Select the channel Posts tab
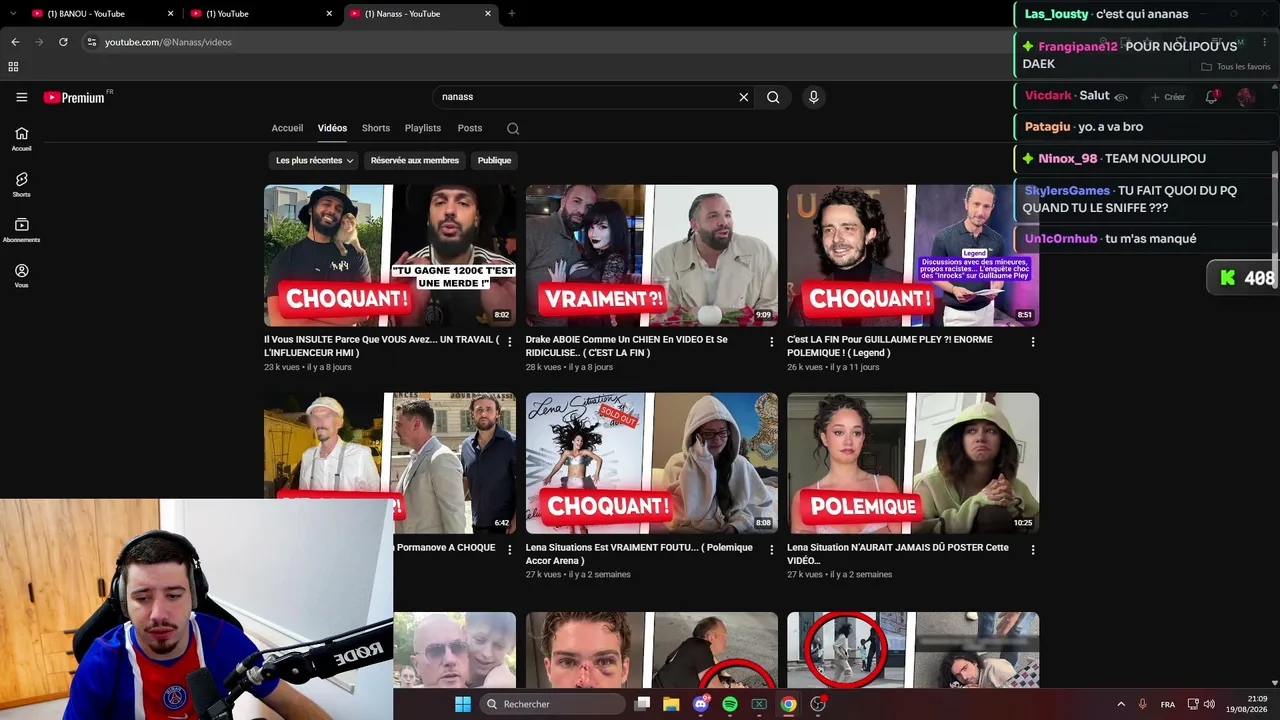1280x720 pixels. tap(470, 128)
